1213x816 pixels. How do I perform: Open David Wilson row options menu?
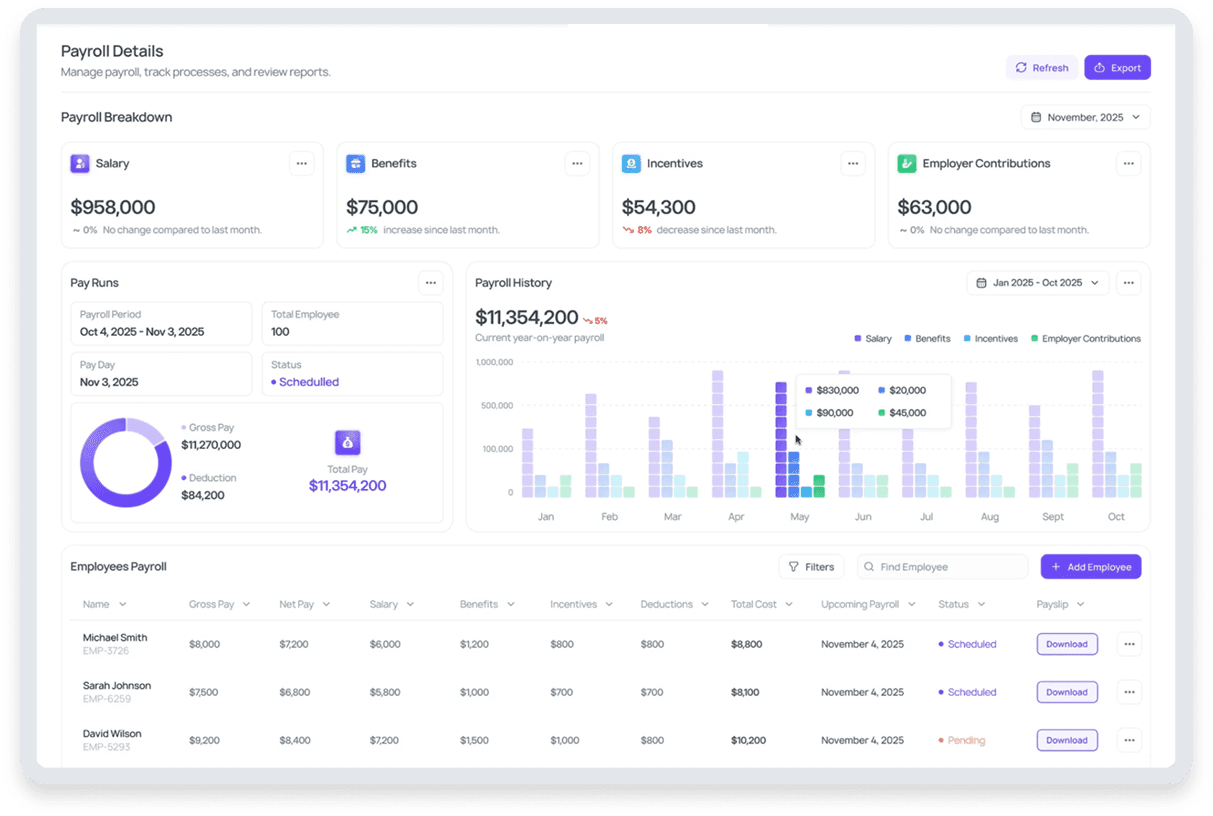point(1129,740)
